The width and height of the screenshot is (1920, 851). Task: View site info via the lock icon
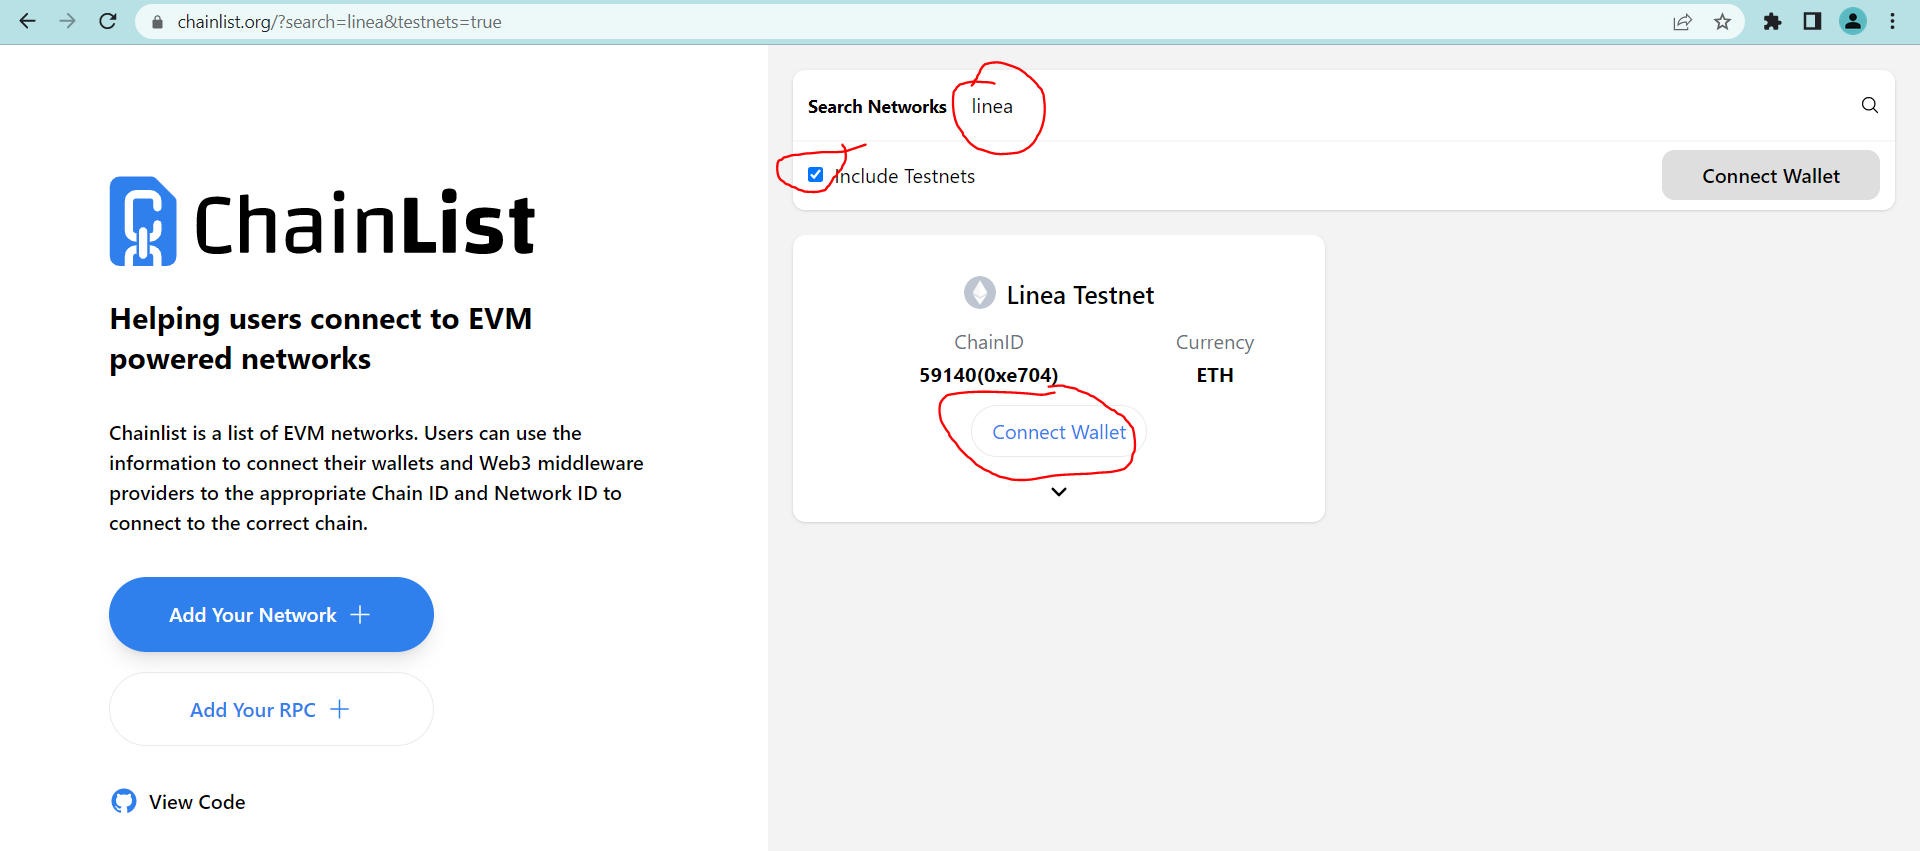157,22
